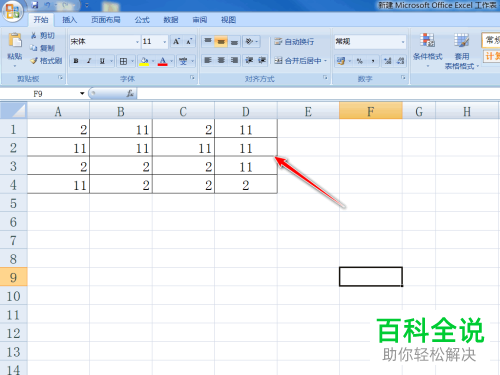Click cell D4 containing 2

[x=246, y=184]
